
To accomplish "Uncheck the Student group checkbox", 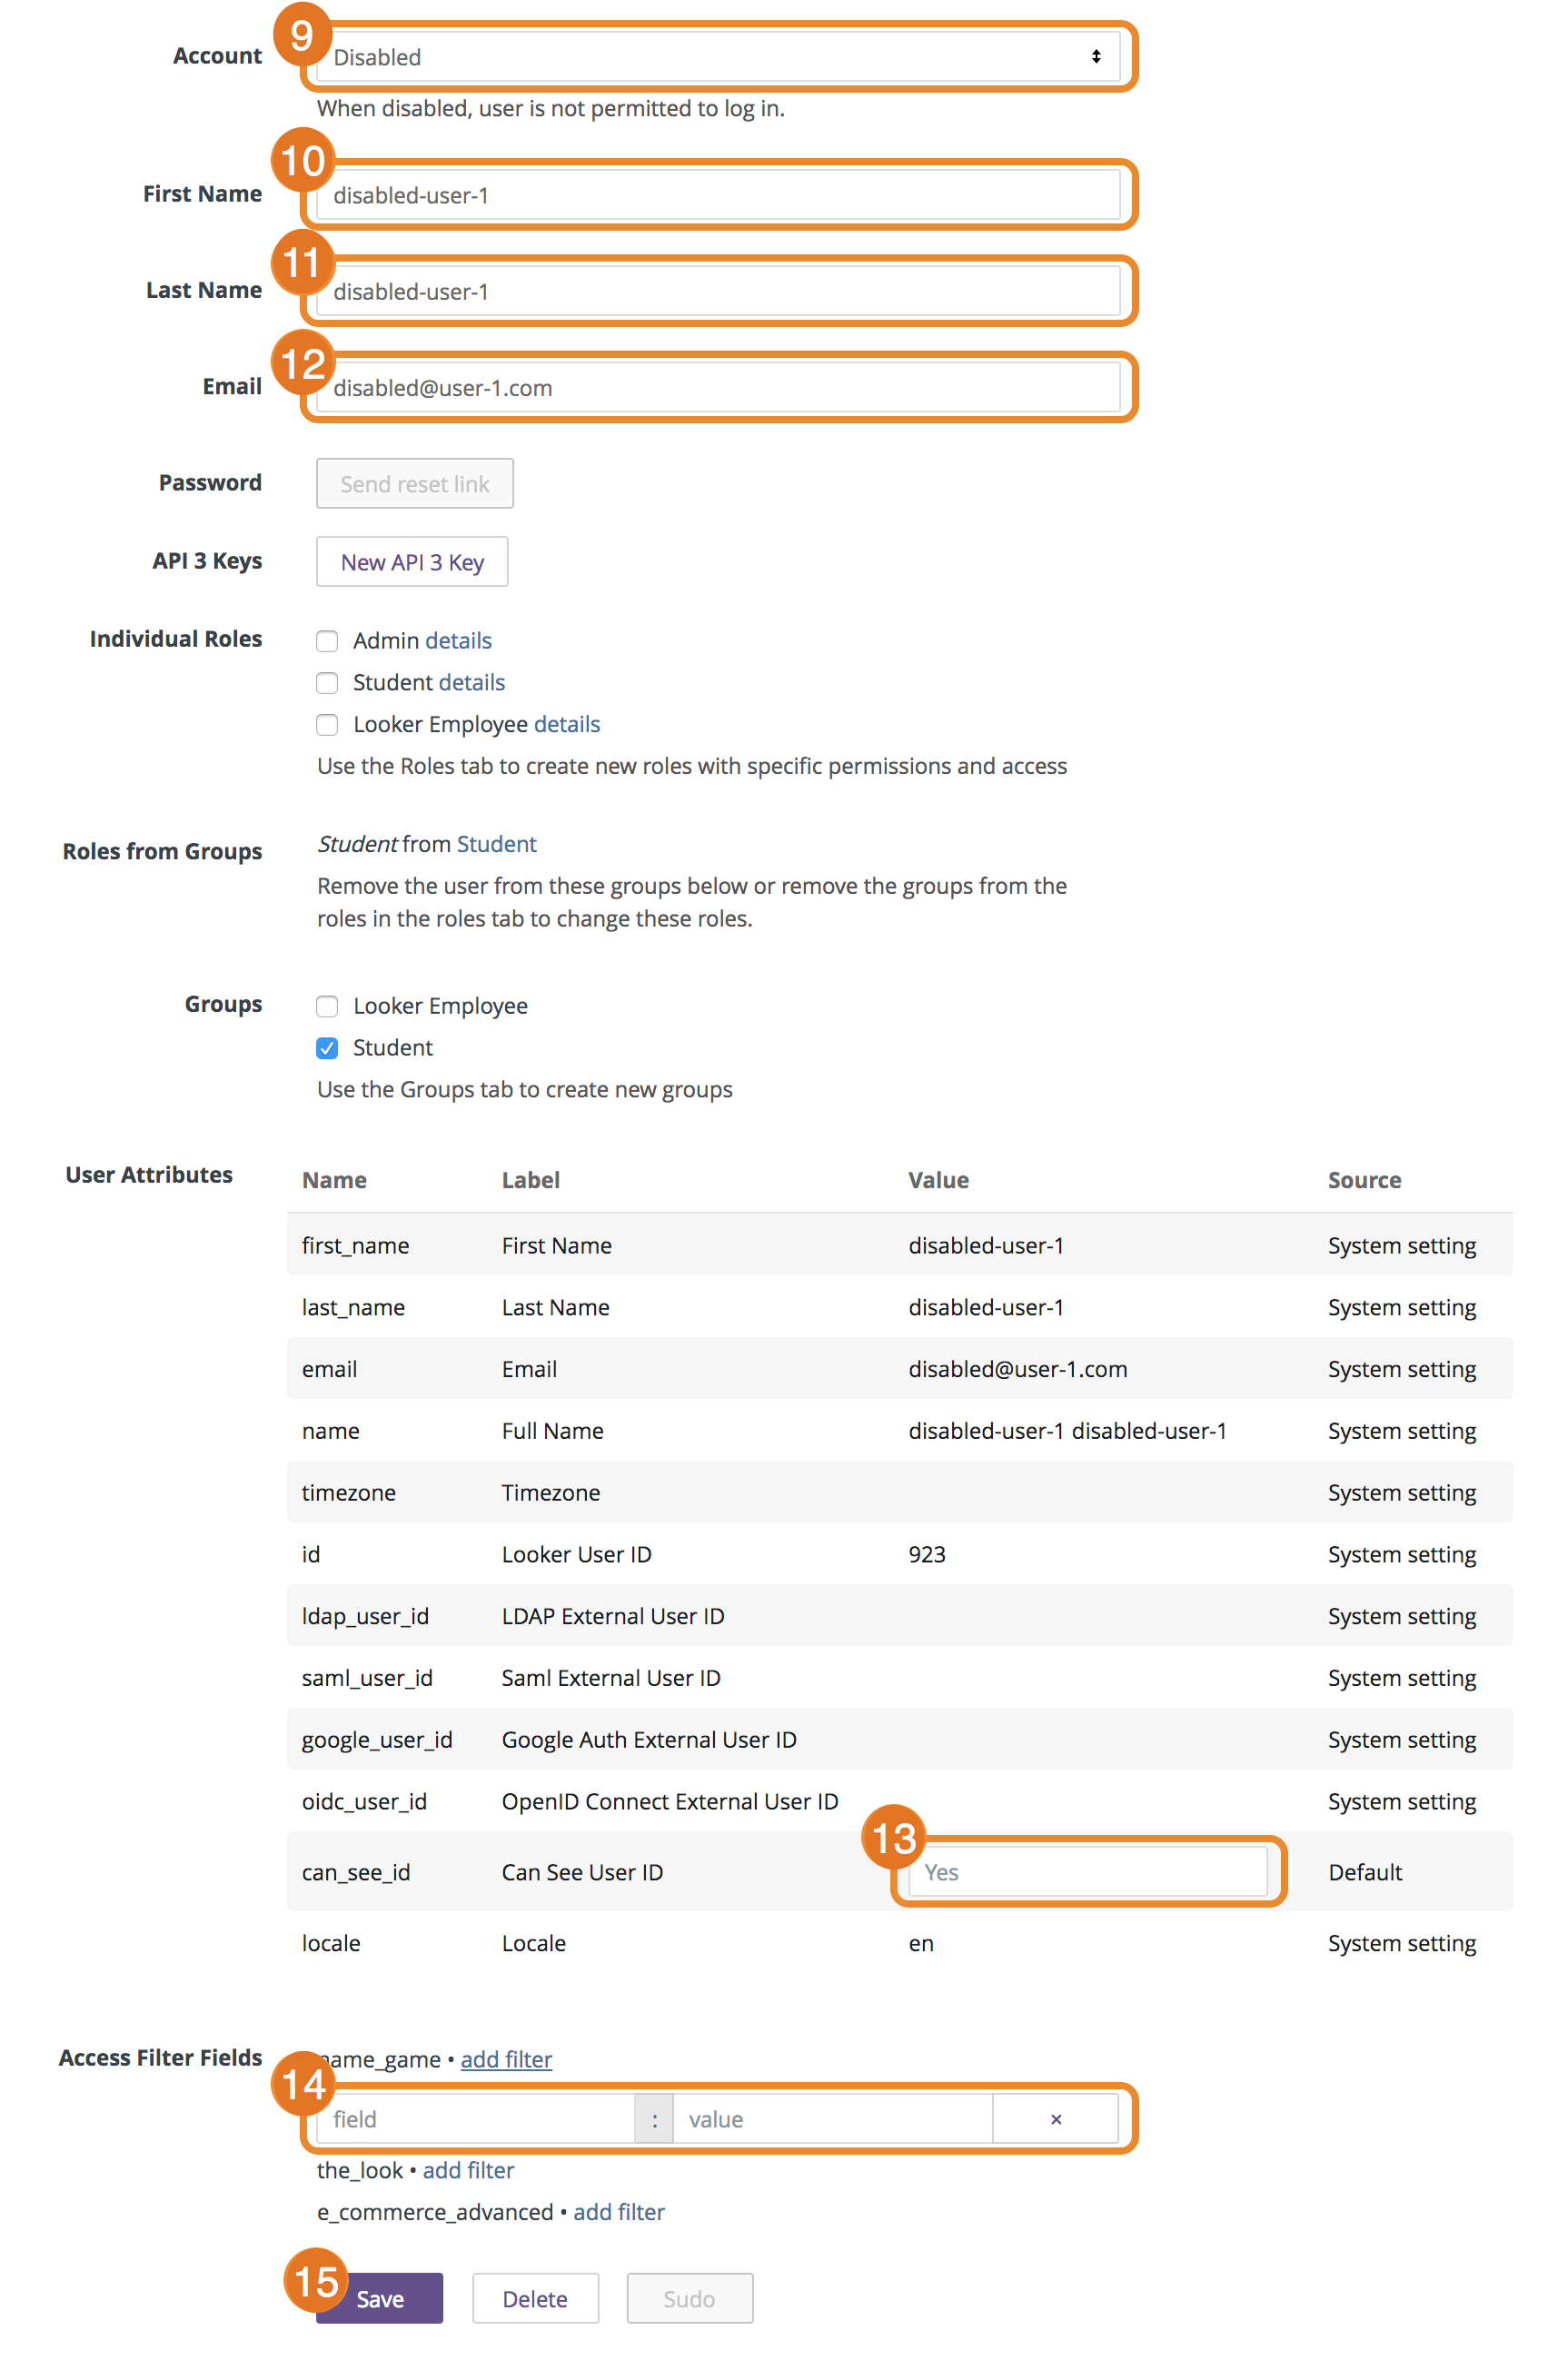I will click(327, 1048).
